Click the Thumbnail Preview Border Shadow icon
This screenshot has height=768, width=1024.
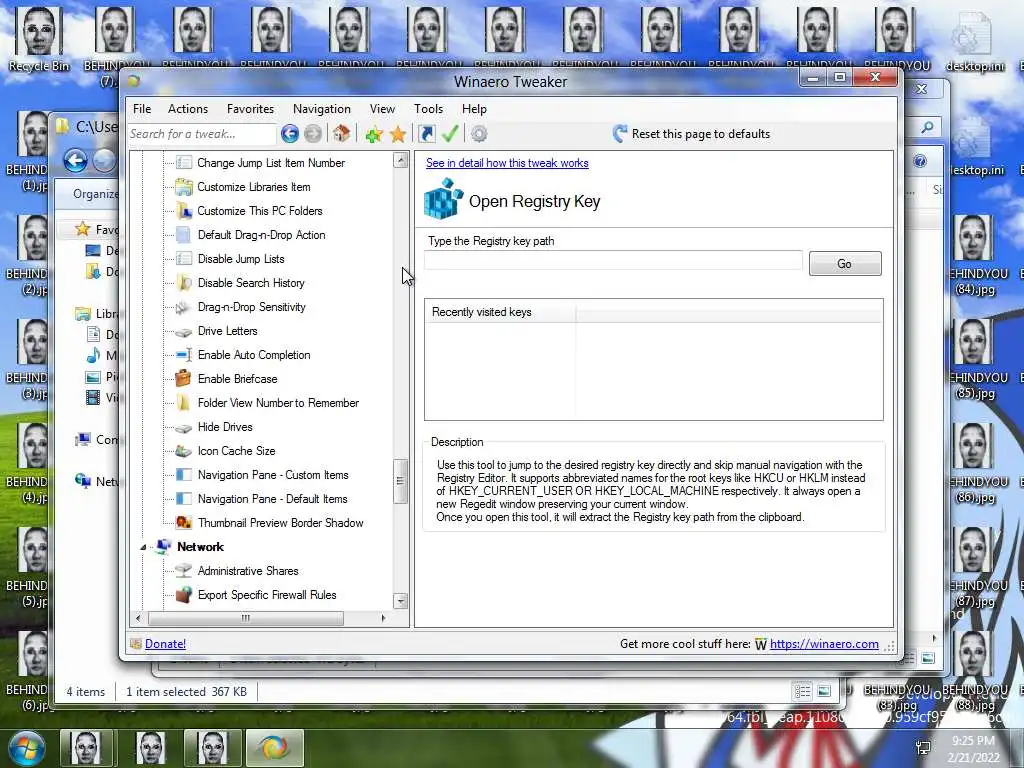coord(184,522)
